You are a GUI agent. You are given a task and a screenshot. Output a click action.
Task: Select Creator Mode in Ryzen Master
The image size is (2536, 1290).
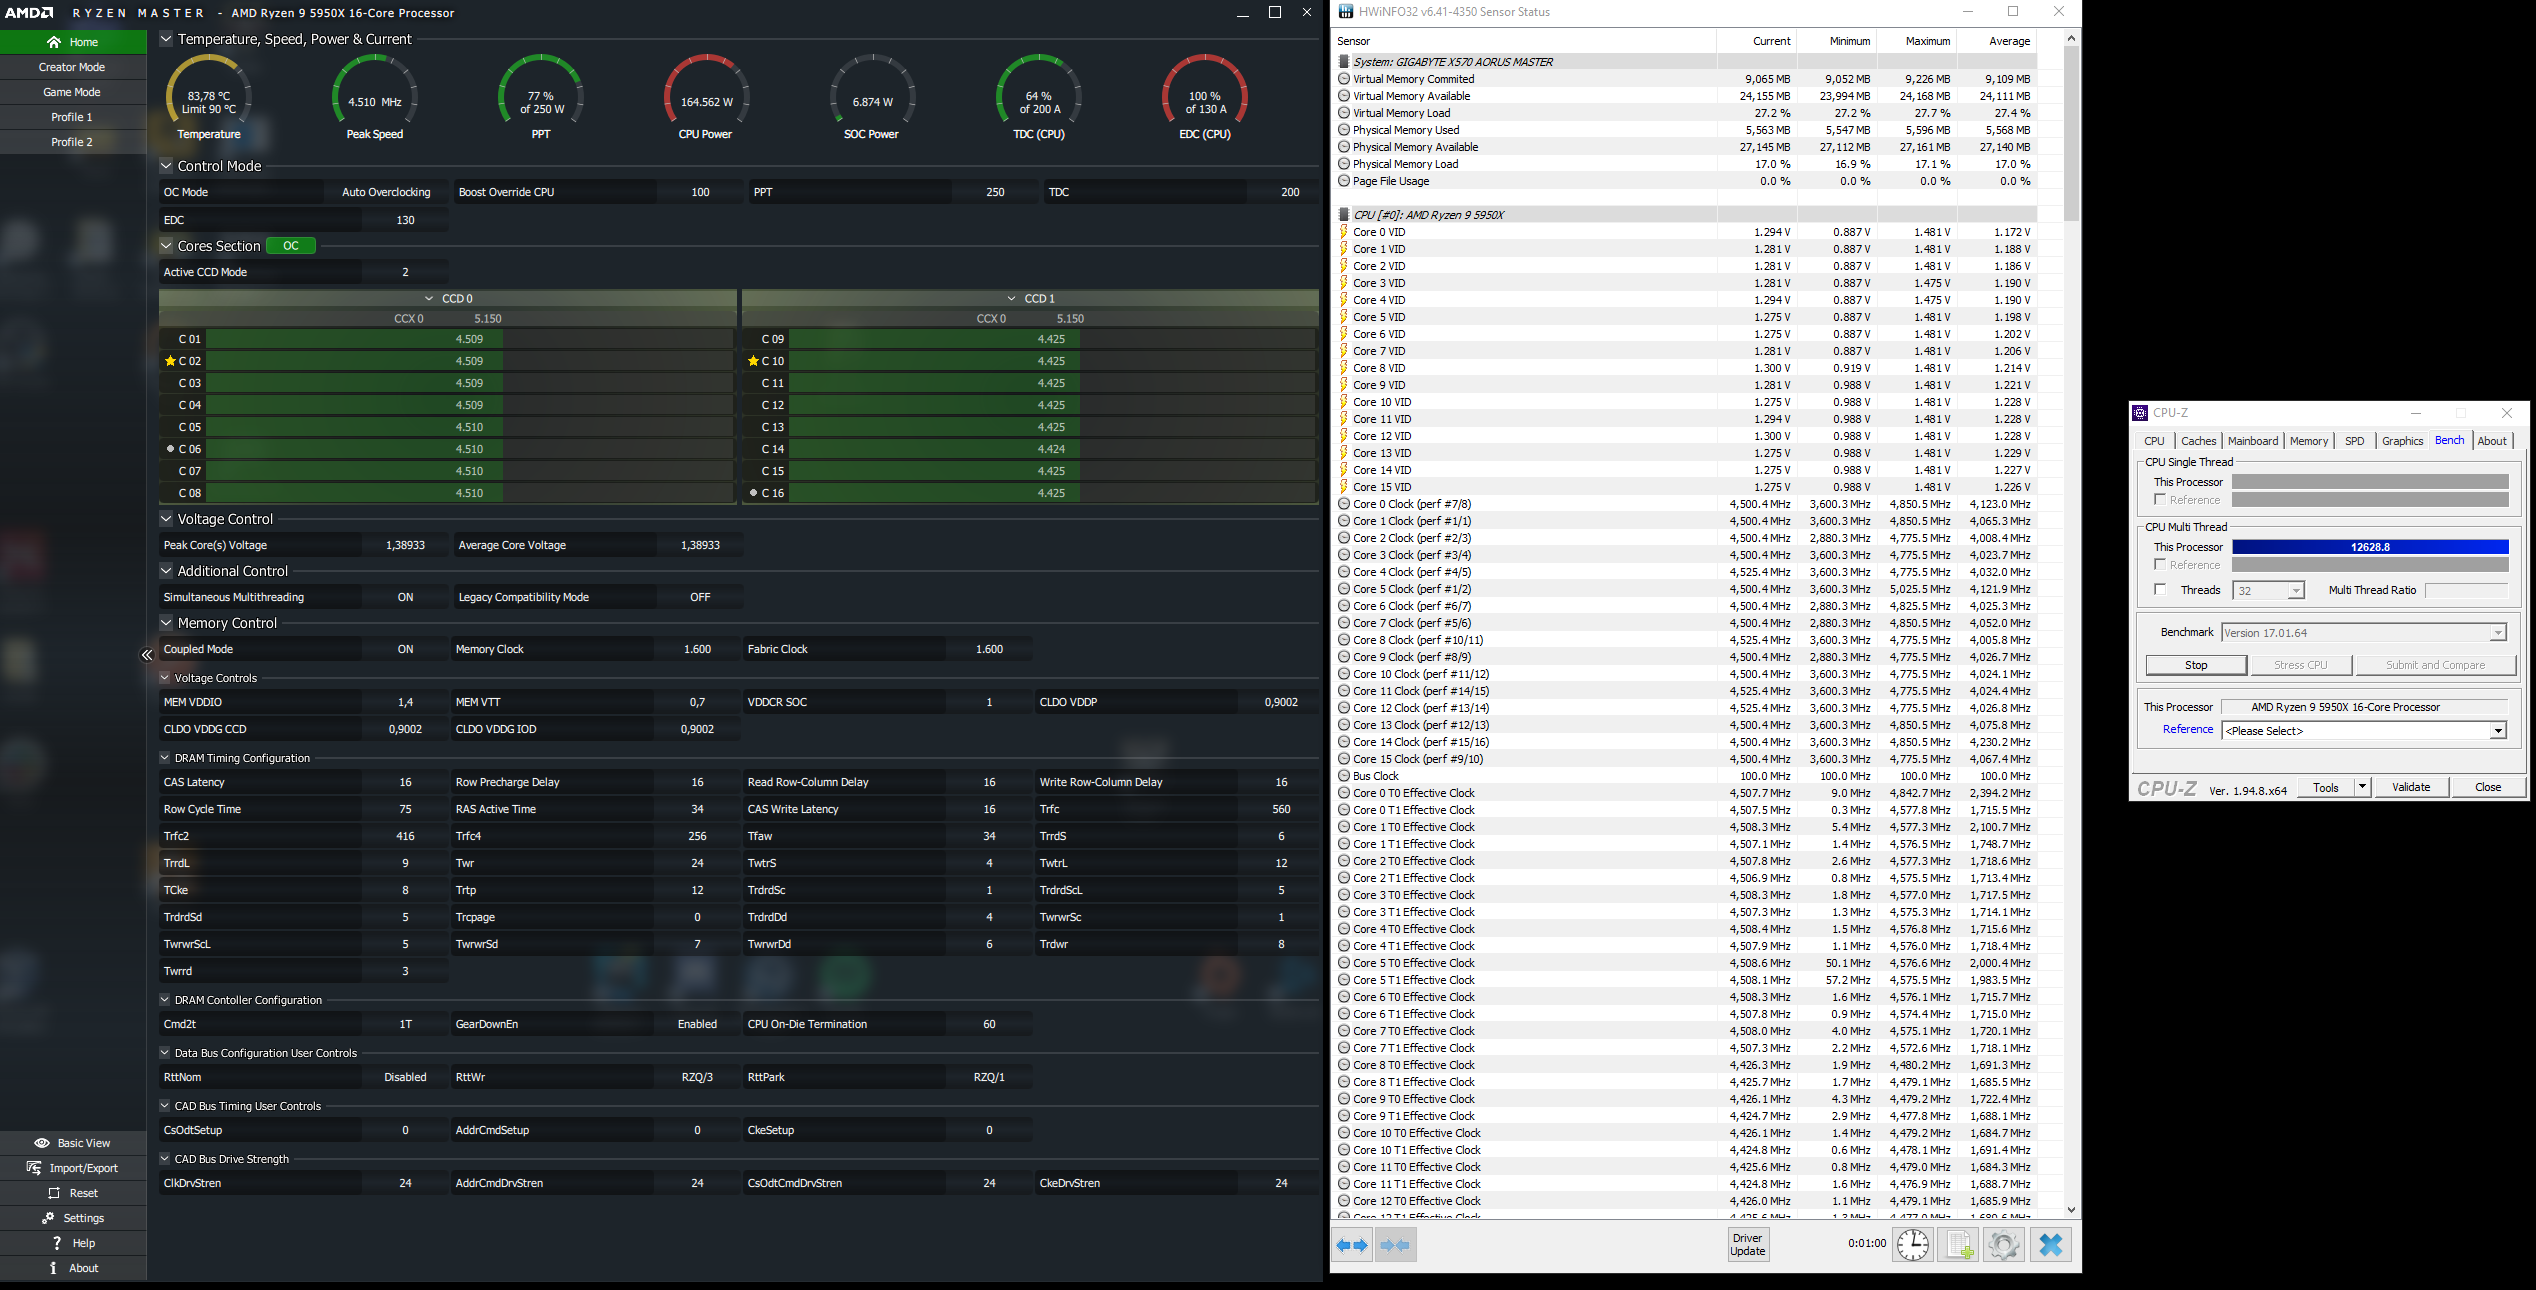click(x=73, y=67)
